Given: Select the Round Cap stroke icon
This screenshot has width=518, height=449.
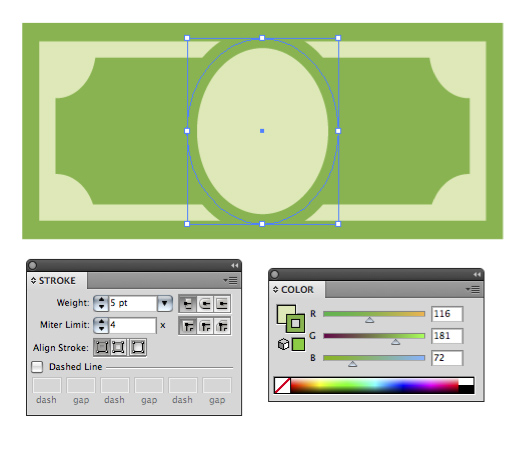Looking at the screenshot, I should [205, 304].
